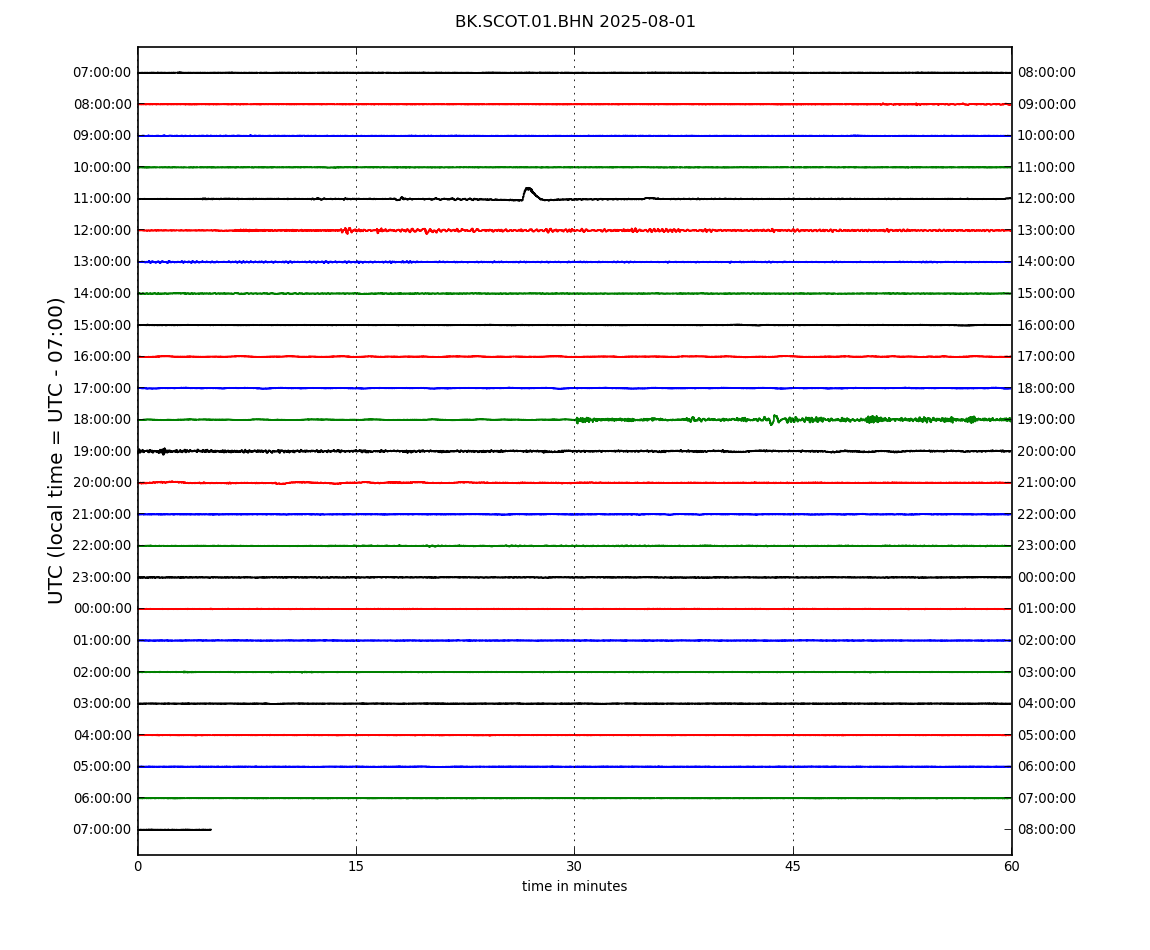Select UTC axis label 12:00:00

click(103, 230)
